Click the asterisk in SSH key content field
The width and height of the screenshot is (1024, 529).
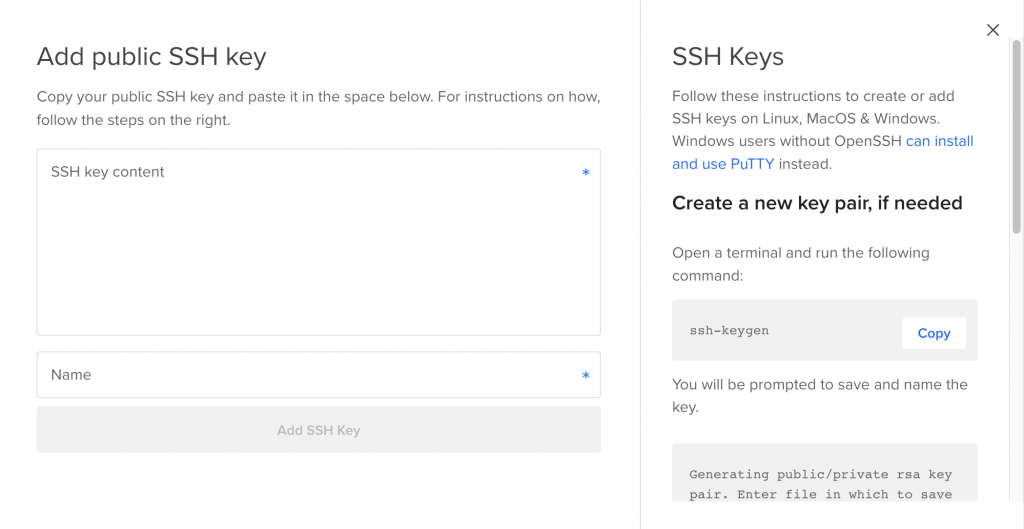[586, 173]
